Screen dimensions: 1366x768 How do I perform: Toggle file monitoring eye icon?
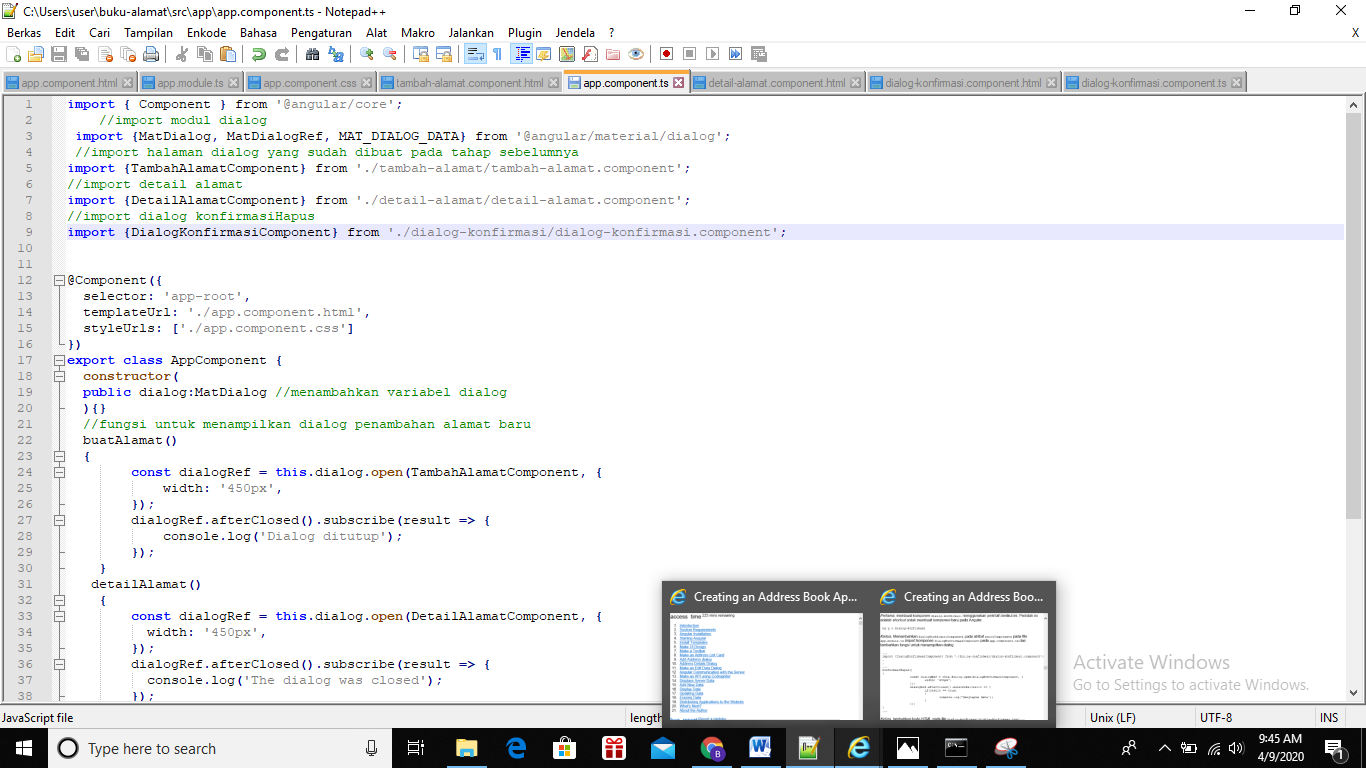pos(635,54)
